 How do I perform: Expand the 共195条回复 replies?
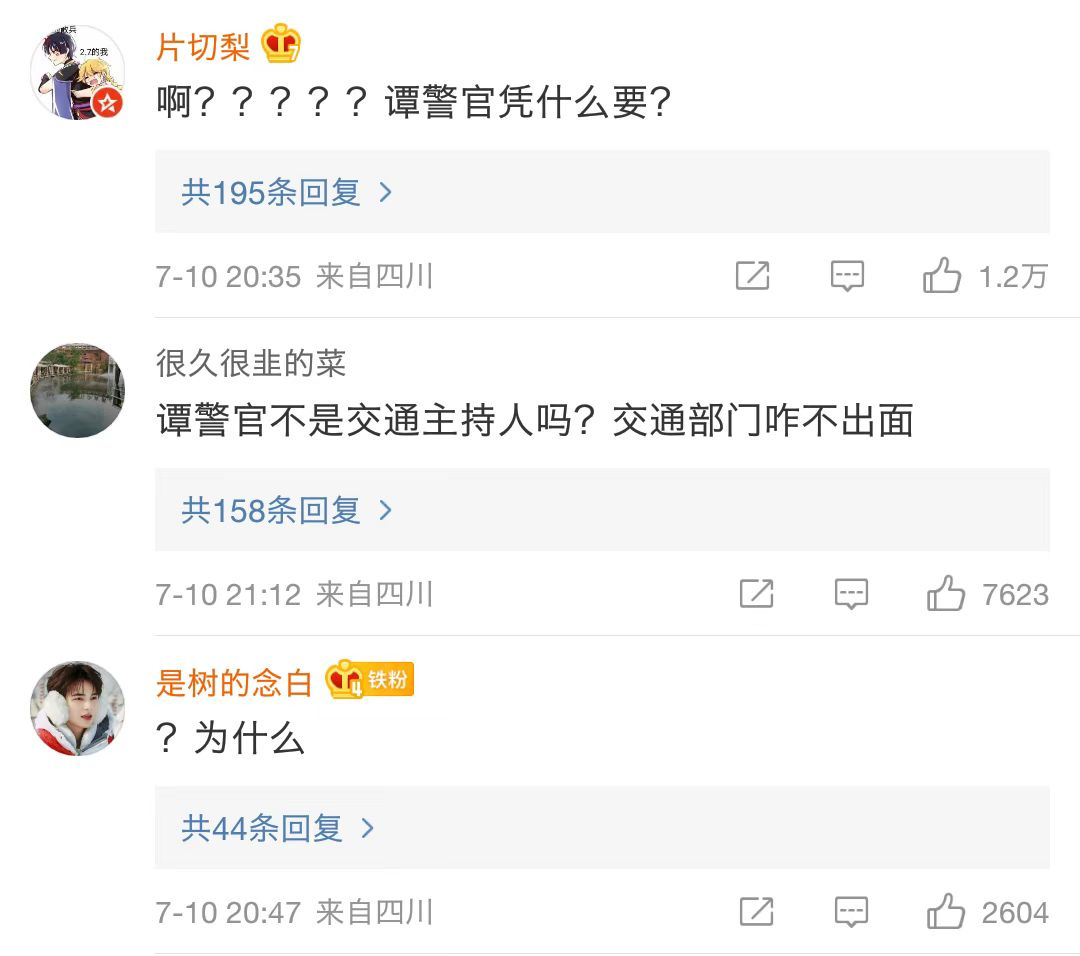(287, 192)
